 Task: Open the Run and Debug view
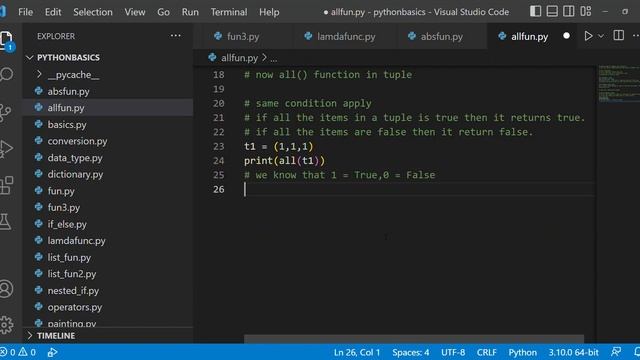coord(6,149)
